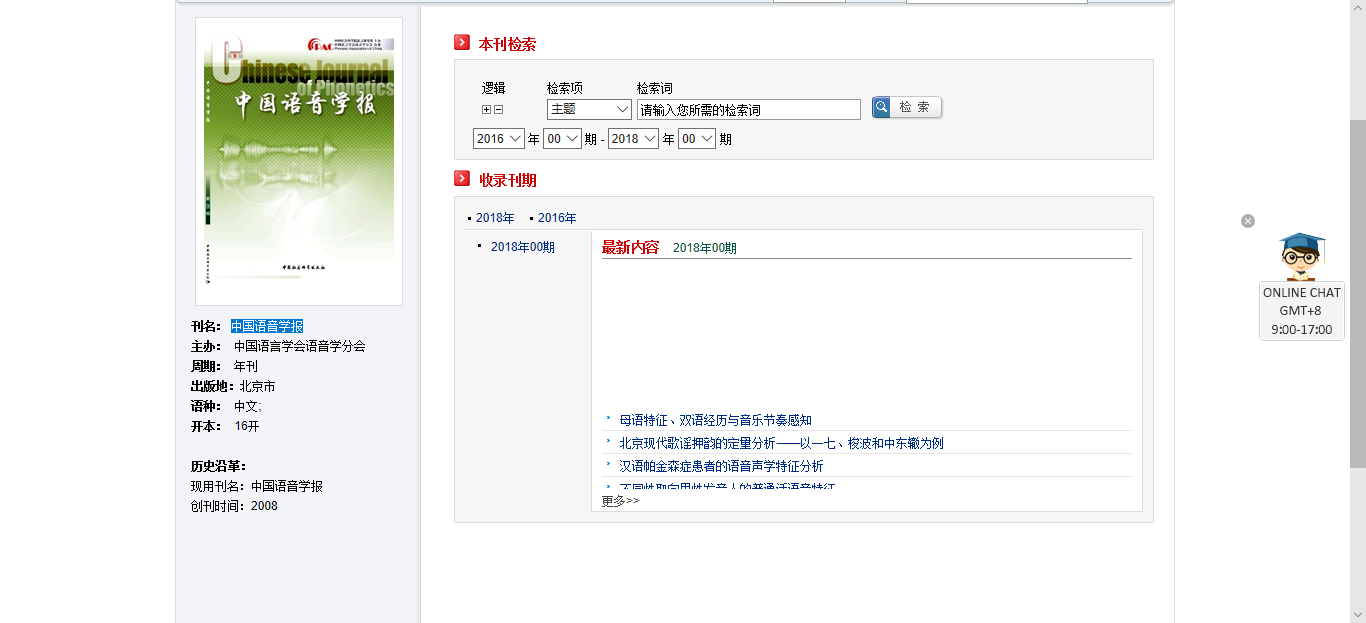Open the start issue 00 dropdown

click(x=562, y=139)
